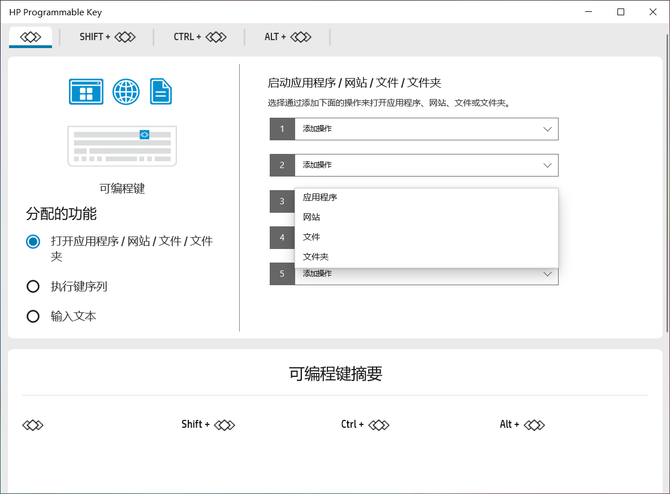This screenshot has height=494, width=670.
Task: Choose 文件 from the open list
Action: pyautogui.click(x=426, y=237)
